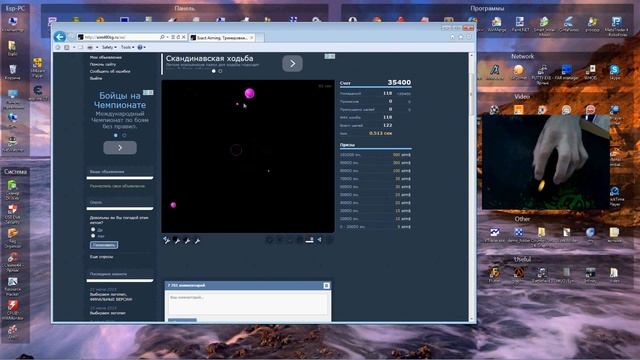Open the 'Сообщить об ошибке' link
Image resolution: width=640 pixels, height=360 pixels.
(x=110, y=71)
